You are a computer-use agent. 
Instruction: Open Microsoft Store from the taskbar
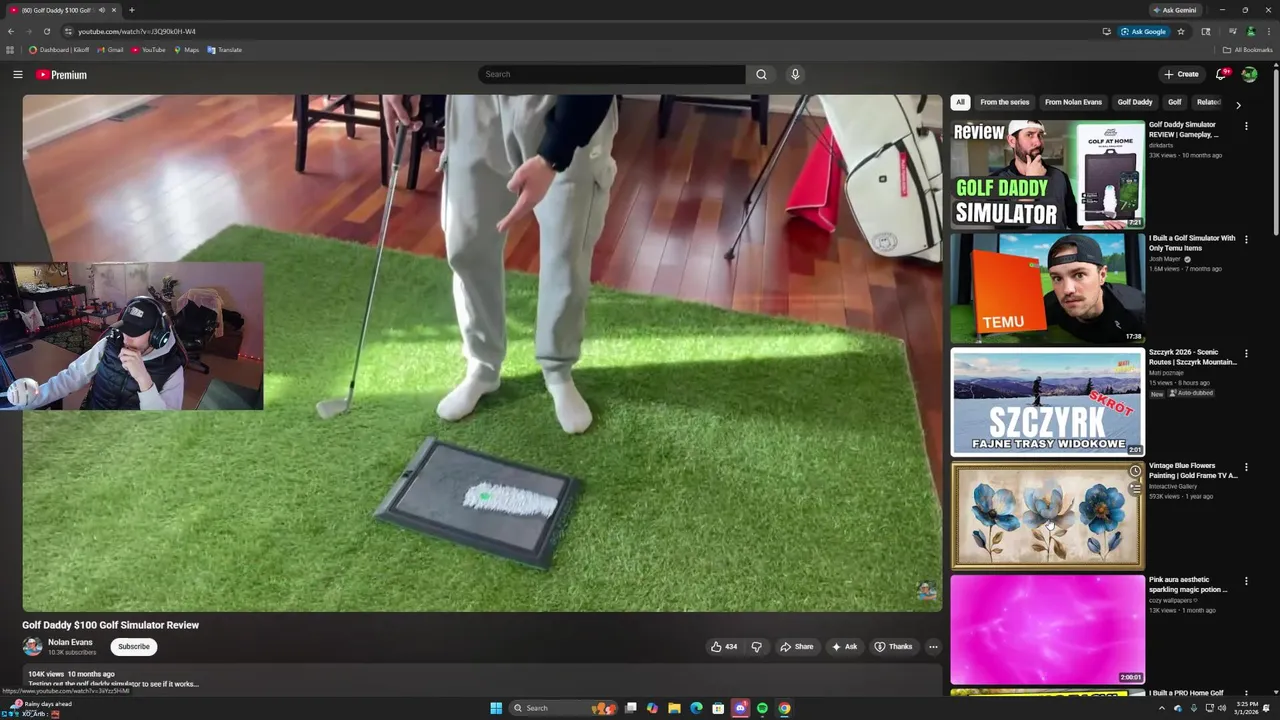pyautogui.click(x=718, y=708)
